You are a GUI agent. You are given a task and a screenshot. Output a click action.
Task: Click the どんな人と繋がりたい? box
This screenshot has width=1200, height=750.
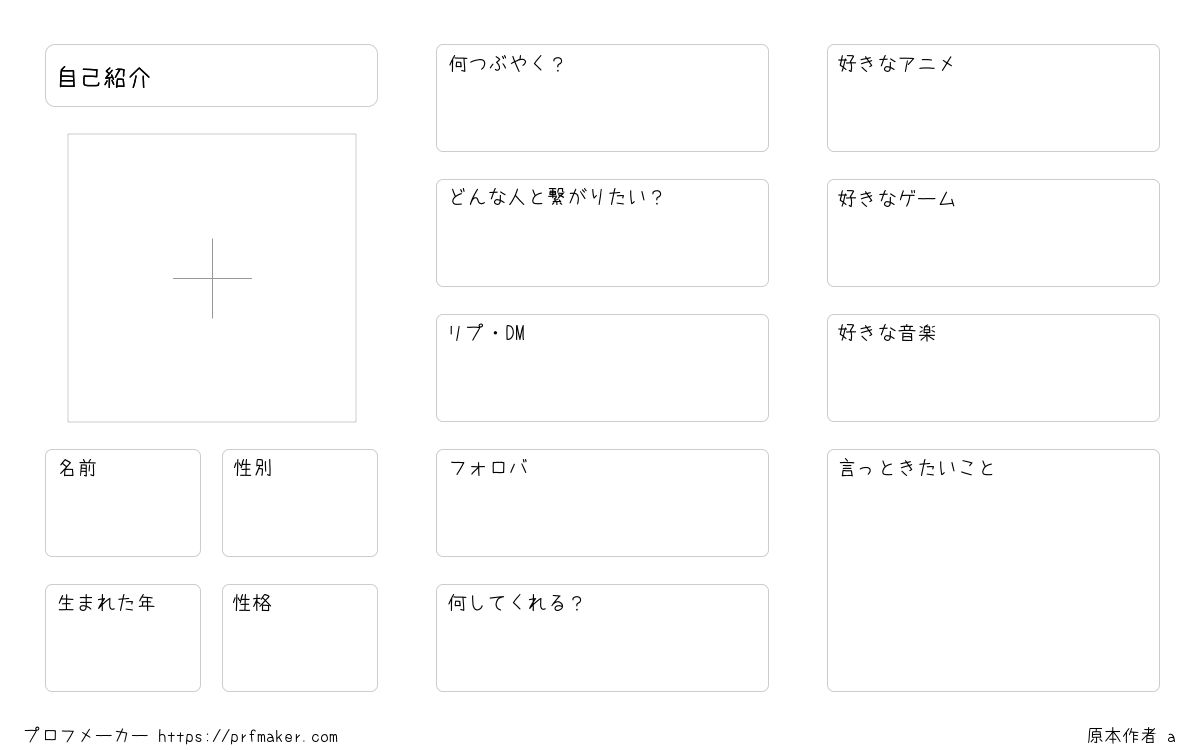click(x=602, y=233)
